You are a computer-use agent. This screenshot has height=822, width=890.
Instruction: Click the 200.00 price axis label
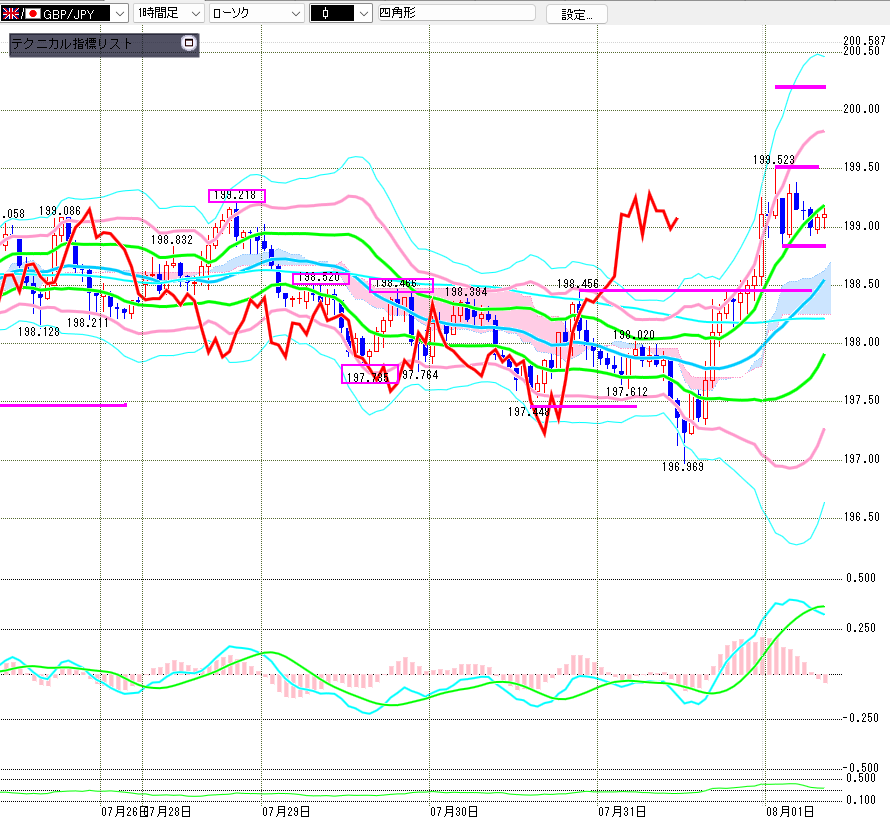pyautogui.click(x=861, y=109)
